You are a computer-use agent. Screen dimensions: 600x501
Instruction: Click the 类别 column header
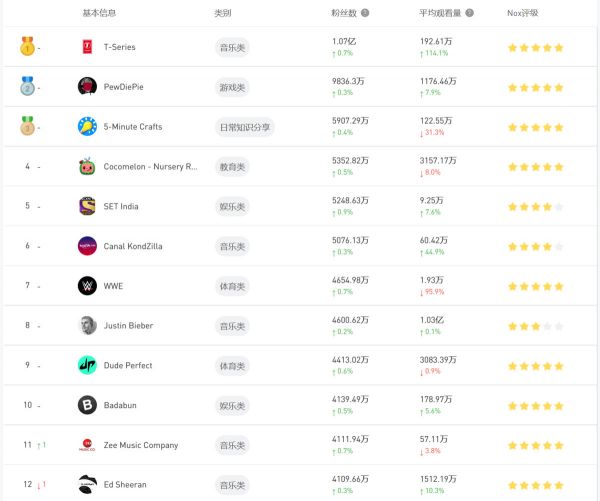pyautogui.click(x=223, y=14)
